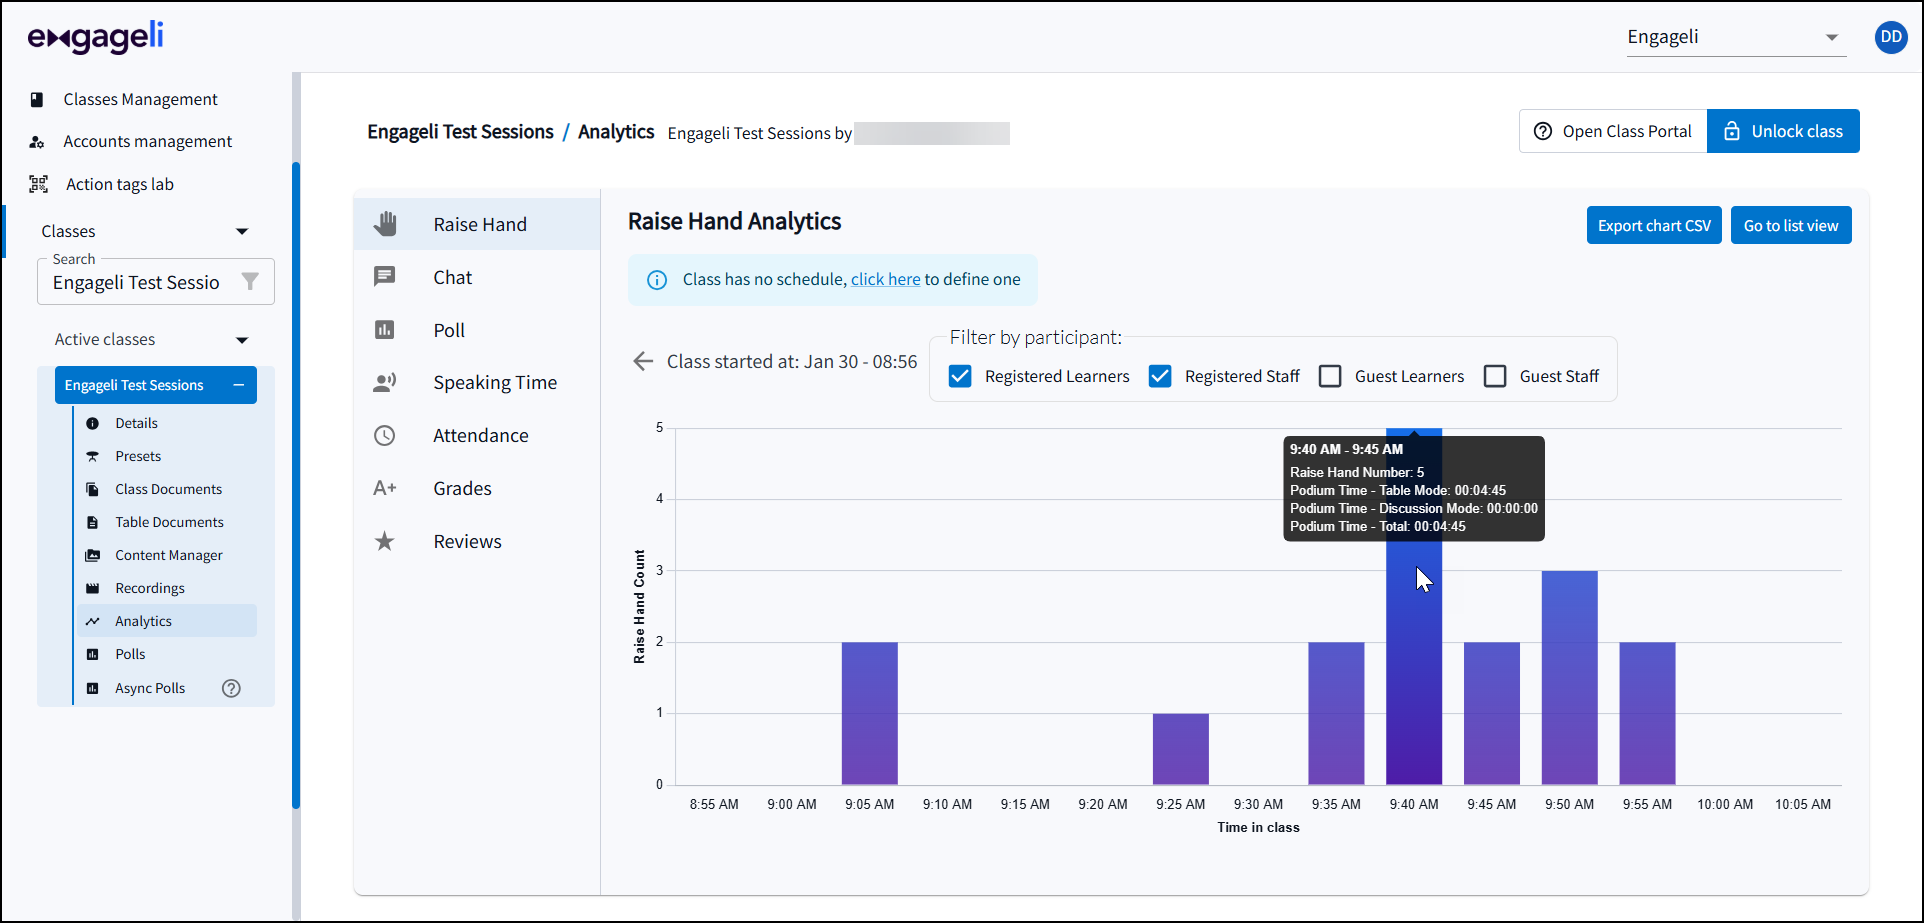Click the 'click here' schedule link
This screenshot has height=923, width=1924.
click(x=885, y=279)
